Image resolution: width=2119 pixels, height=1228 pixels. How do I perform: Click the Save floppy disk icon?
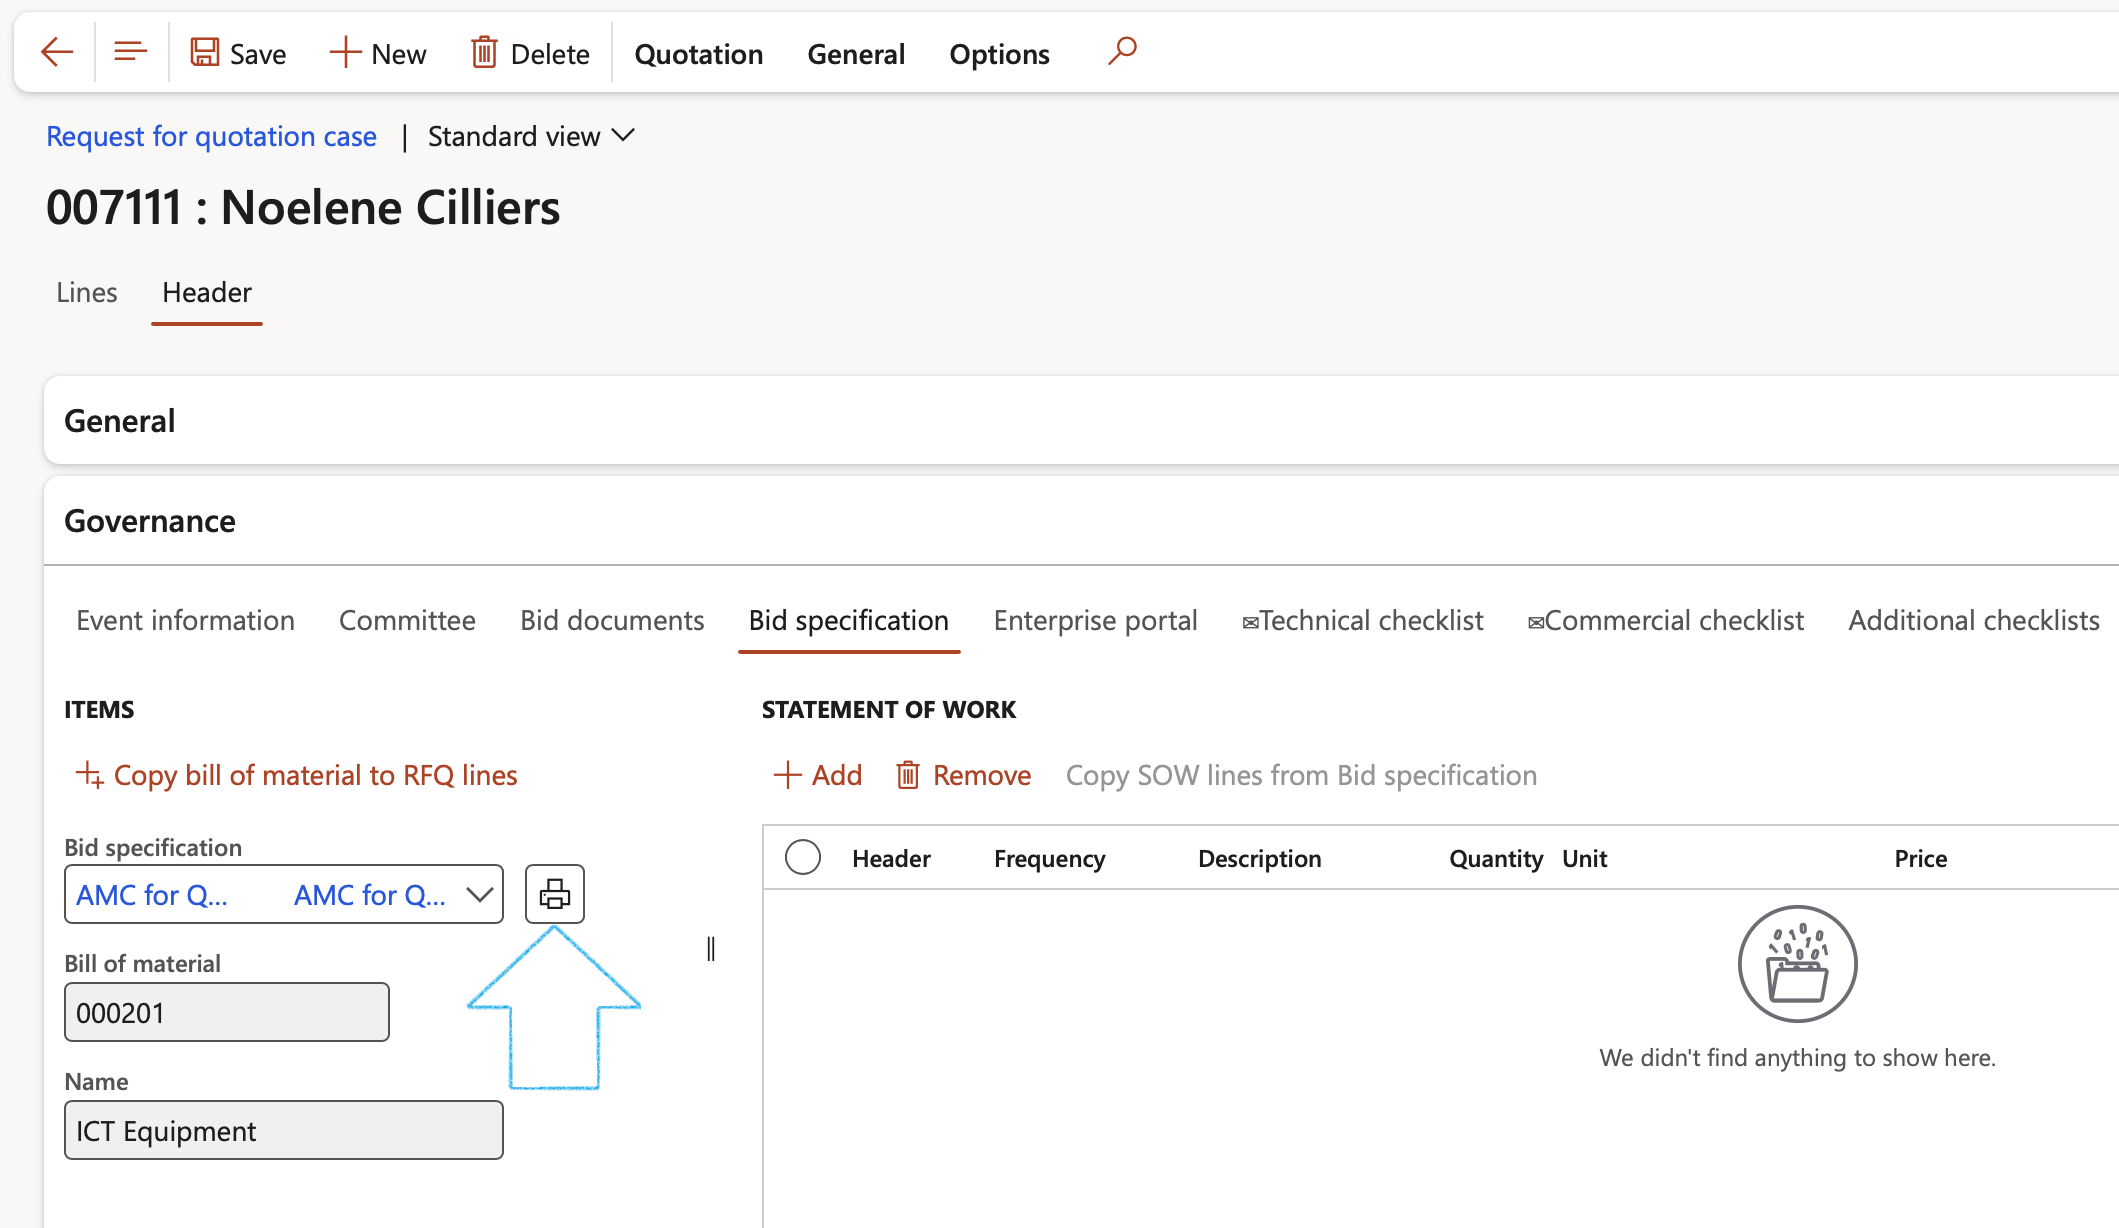tap(205, 52)
